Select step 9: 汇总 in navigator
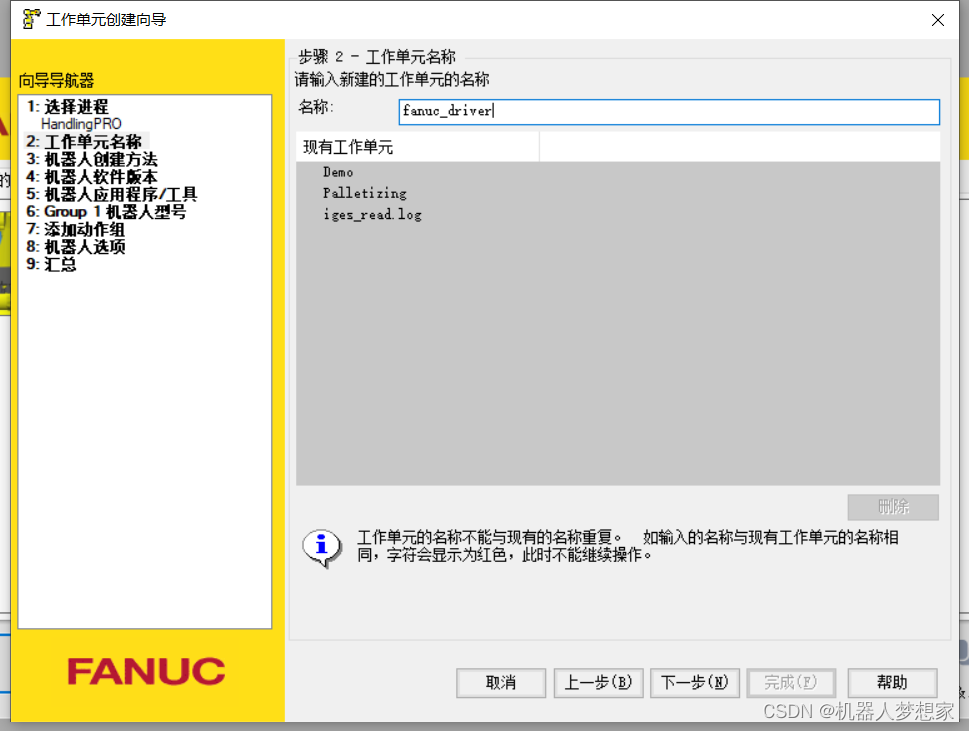This screenshot has height=731, width=969. pyautogui.click(x=51, y=264)
